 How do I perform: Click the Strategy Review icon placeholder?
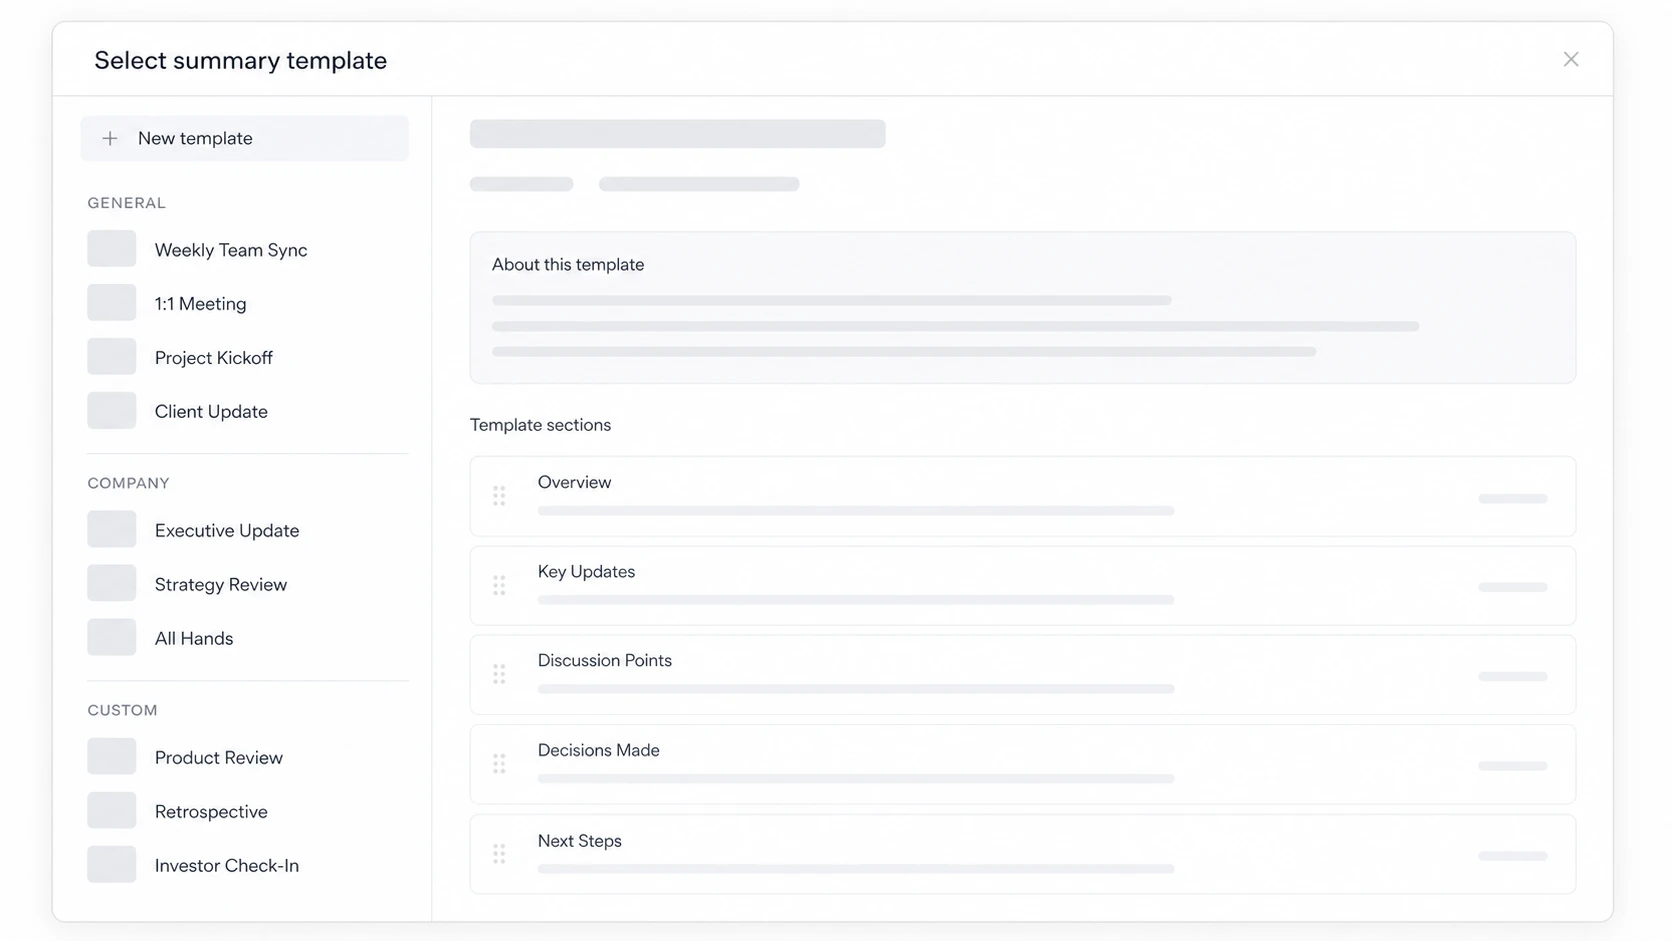(111, 584)
